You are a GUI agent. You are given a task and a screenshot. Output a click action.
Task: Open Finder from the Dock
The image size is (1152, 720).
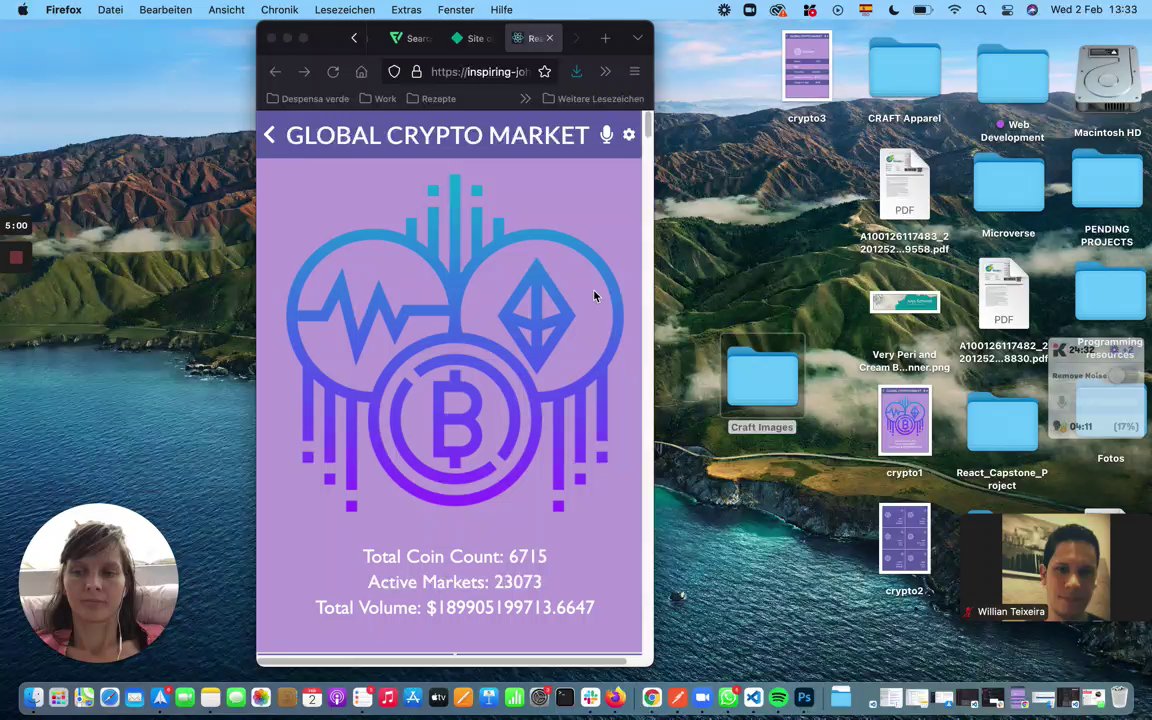point(34,696)
